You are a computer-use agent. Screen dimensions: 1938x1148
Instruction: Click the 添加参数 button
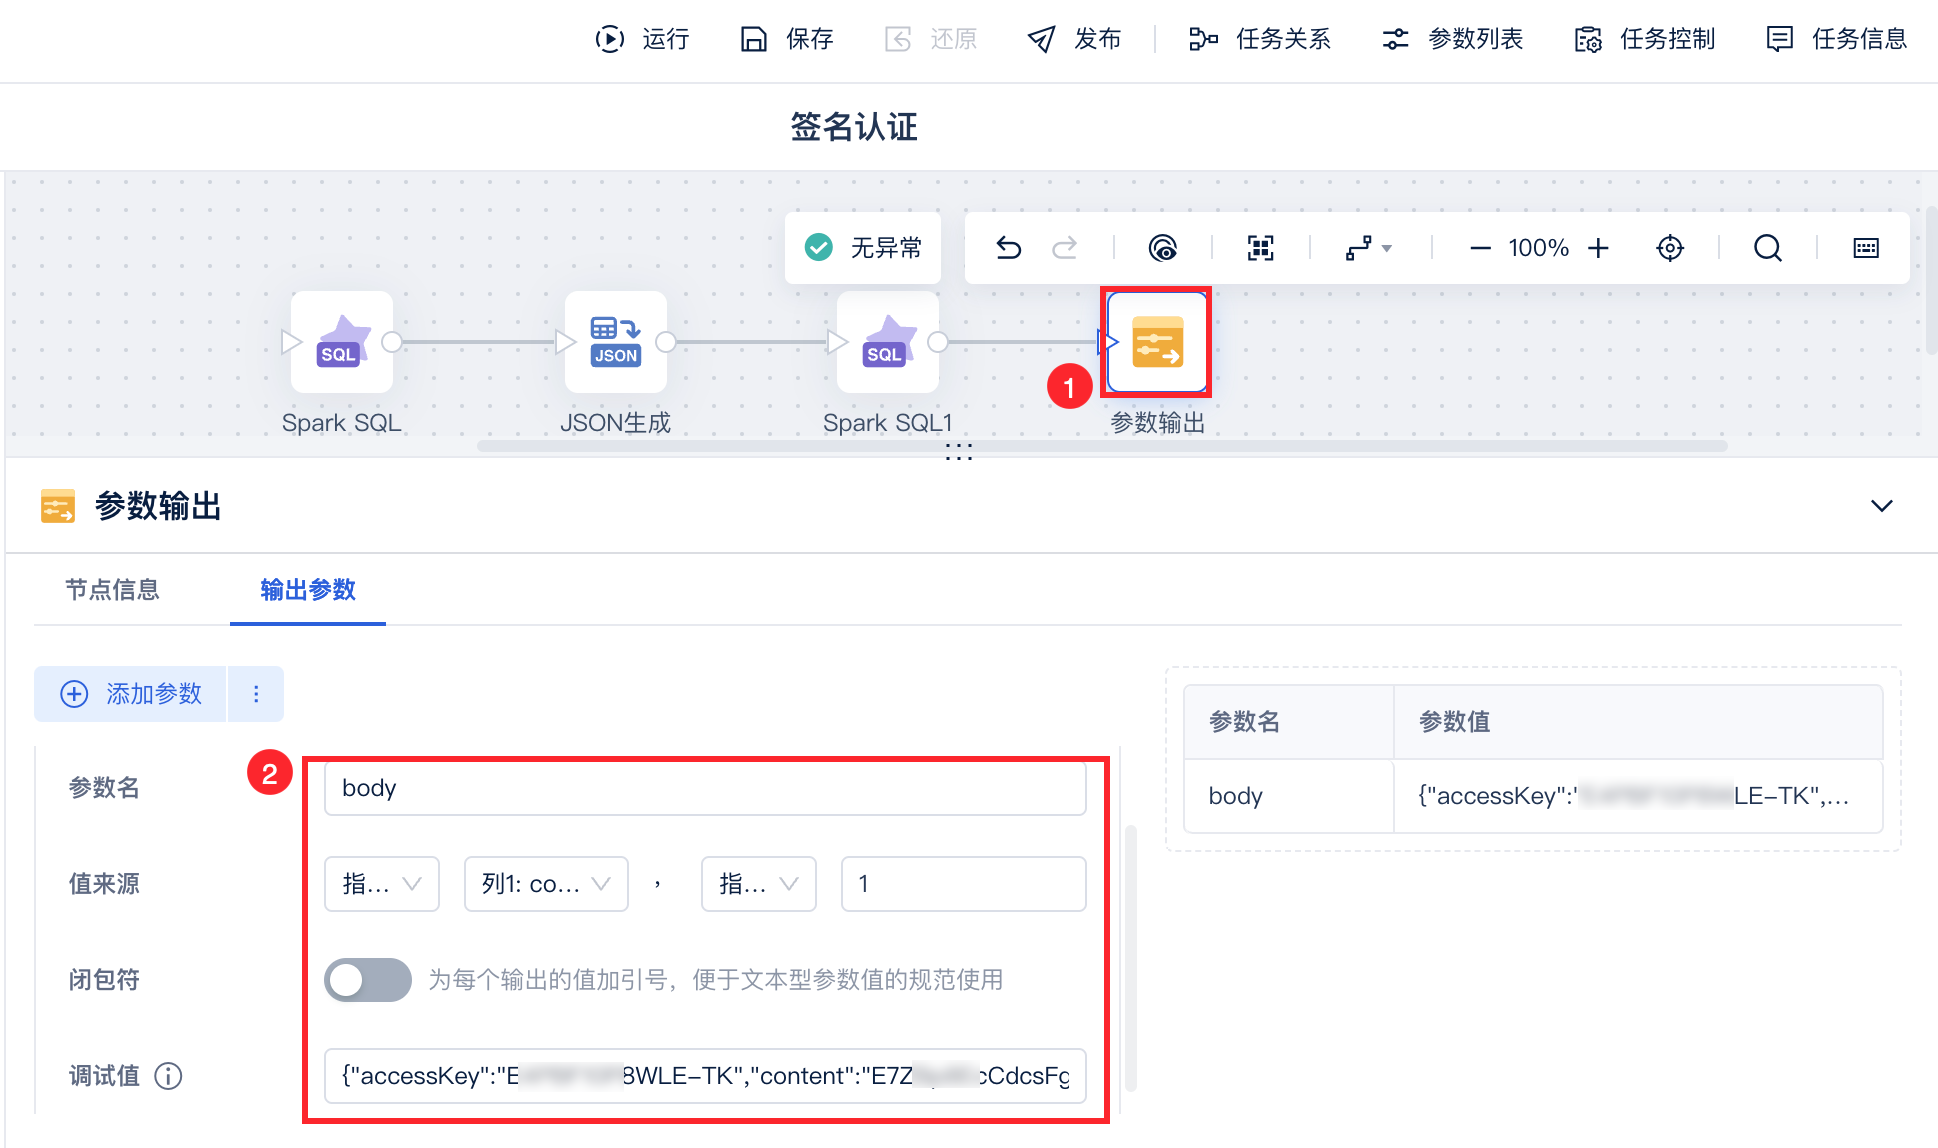point(132,694)
